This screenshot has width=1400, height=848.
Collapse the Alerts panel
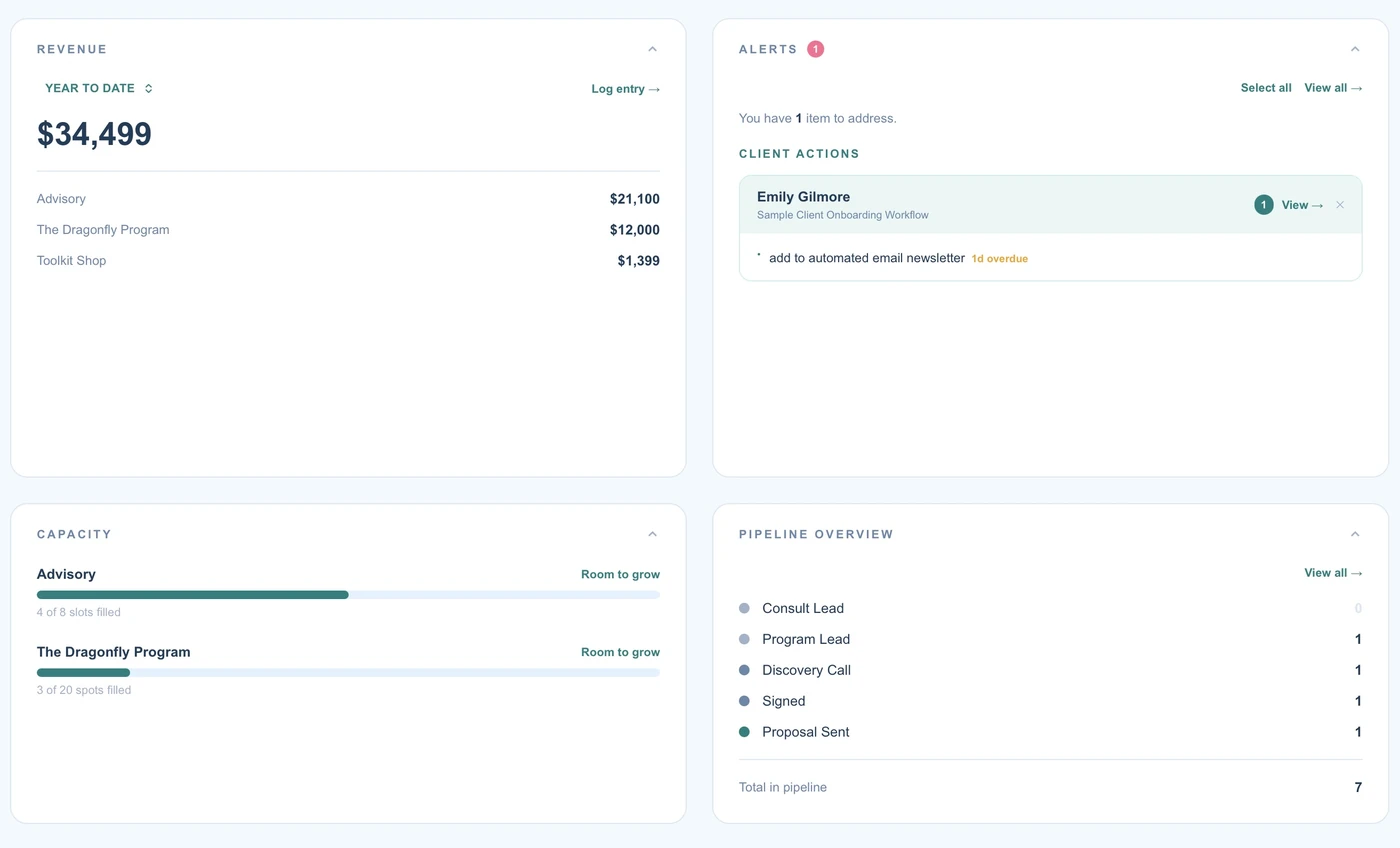[1355, 49]
